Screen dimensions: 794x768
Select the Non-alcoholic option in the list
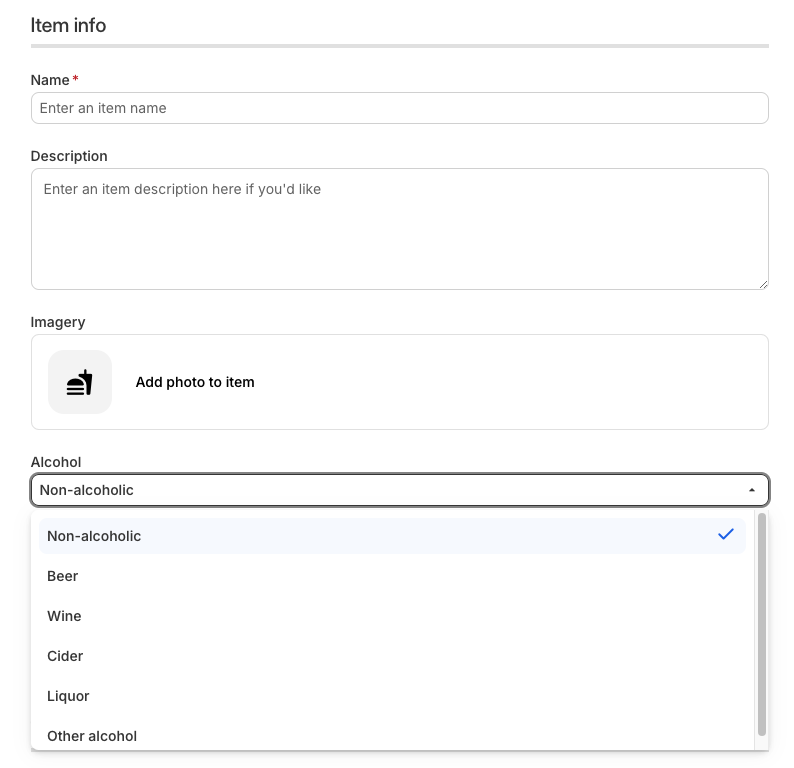(x=392, y=536)
